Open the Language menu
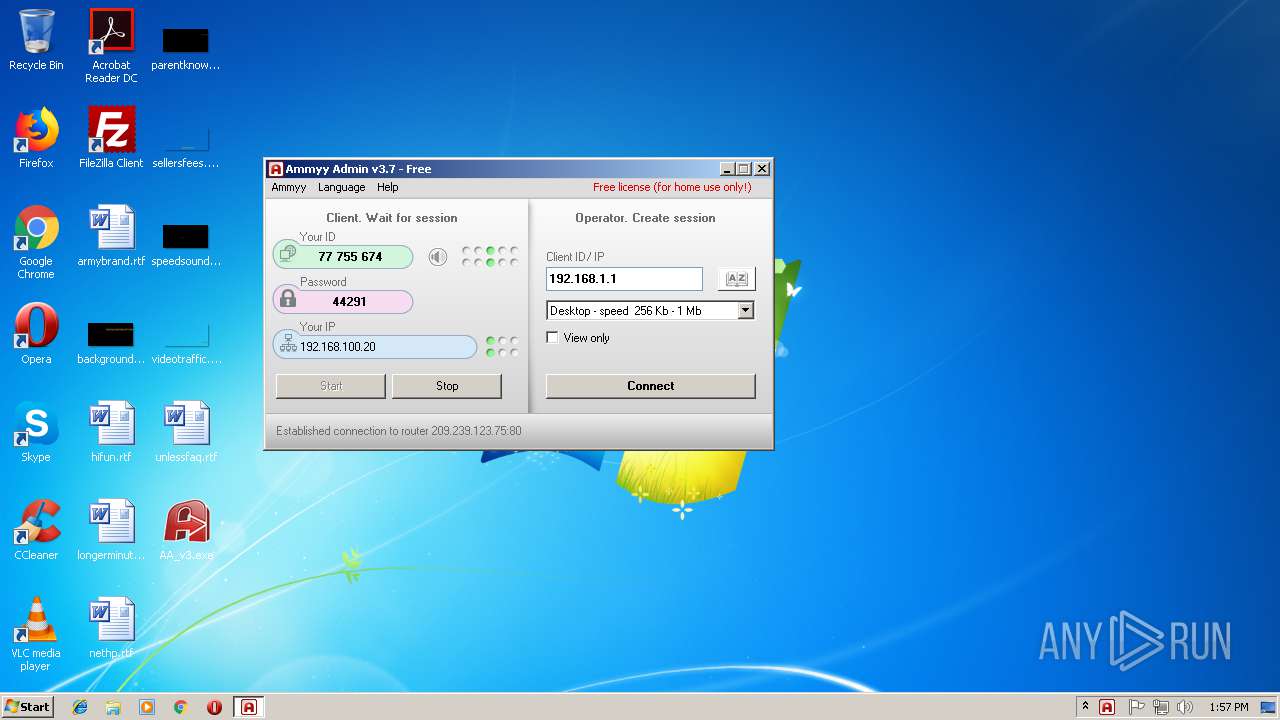The width and height of the screenshot is (1280, 720). pos(342,187)
